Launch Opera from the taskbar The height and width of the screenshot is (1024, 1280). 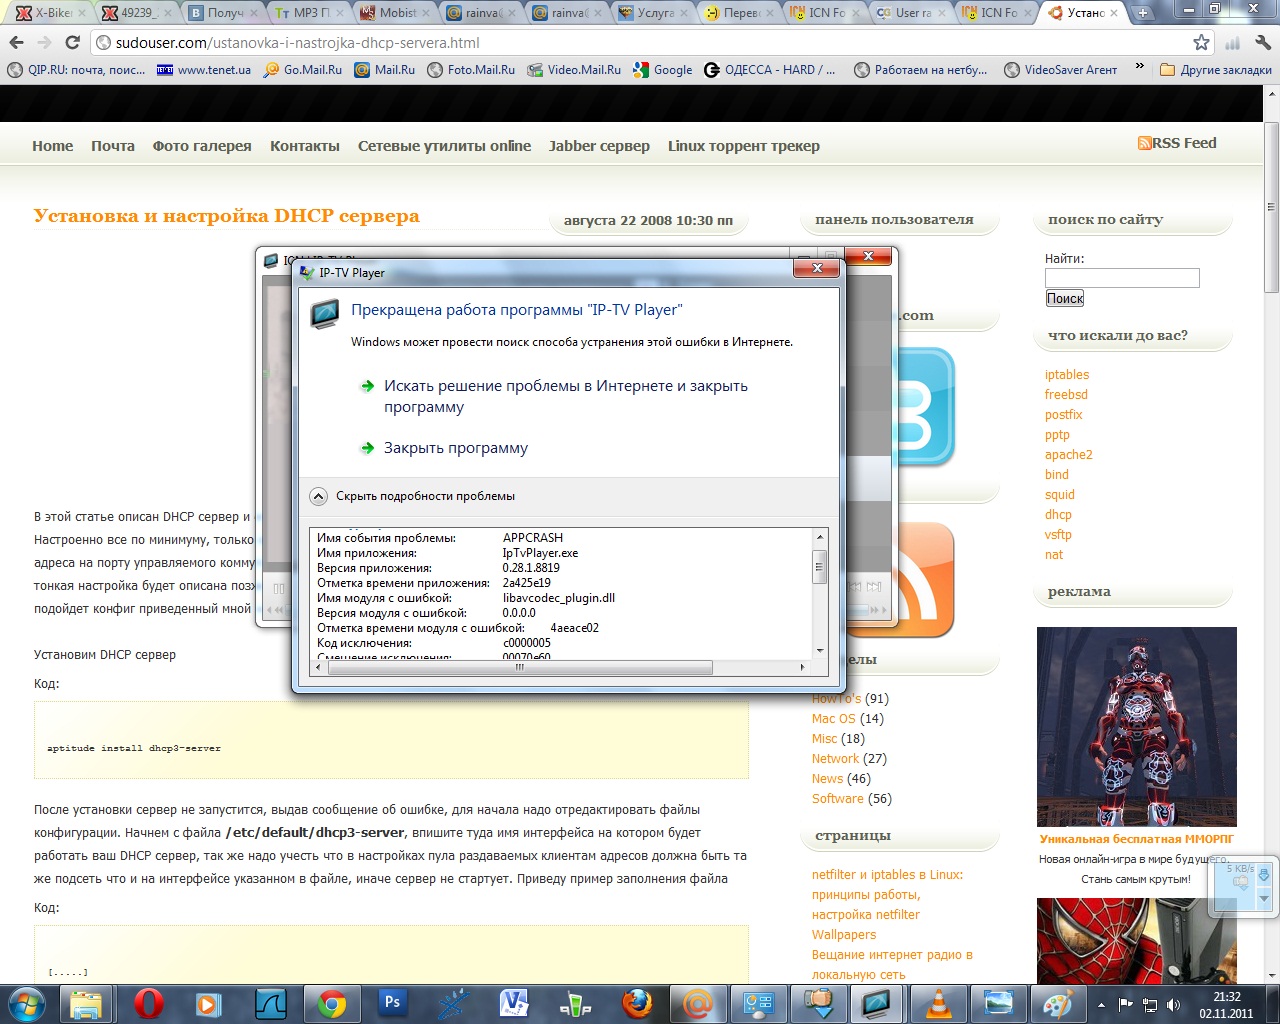pos(148,1003)
